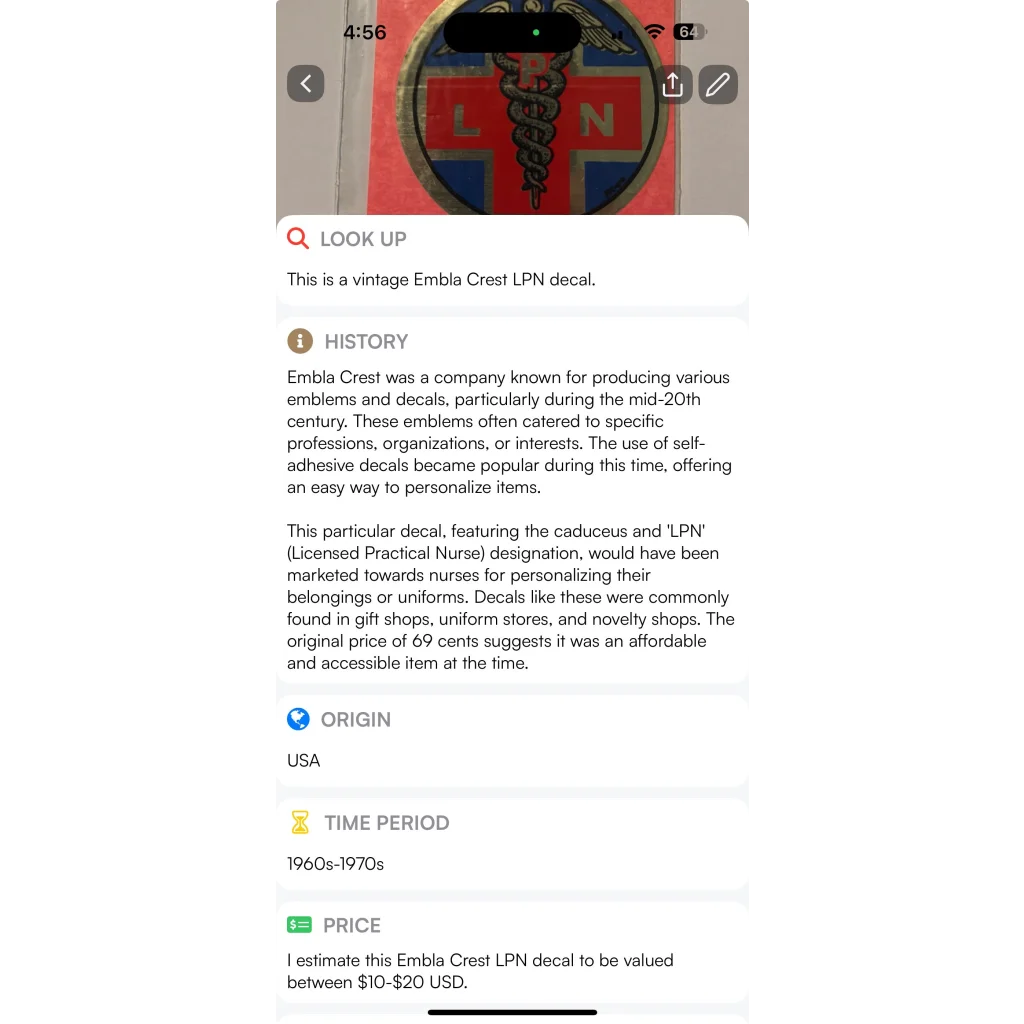Tap the back arrow button
This screenshot has width=1024, height=1024.
306,84
